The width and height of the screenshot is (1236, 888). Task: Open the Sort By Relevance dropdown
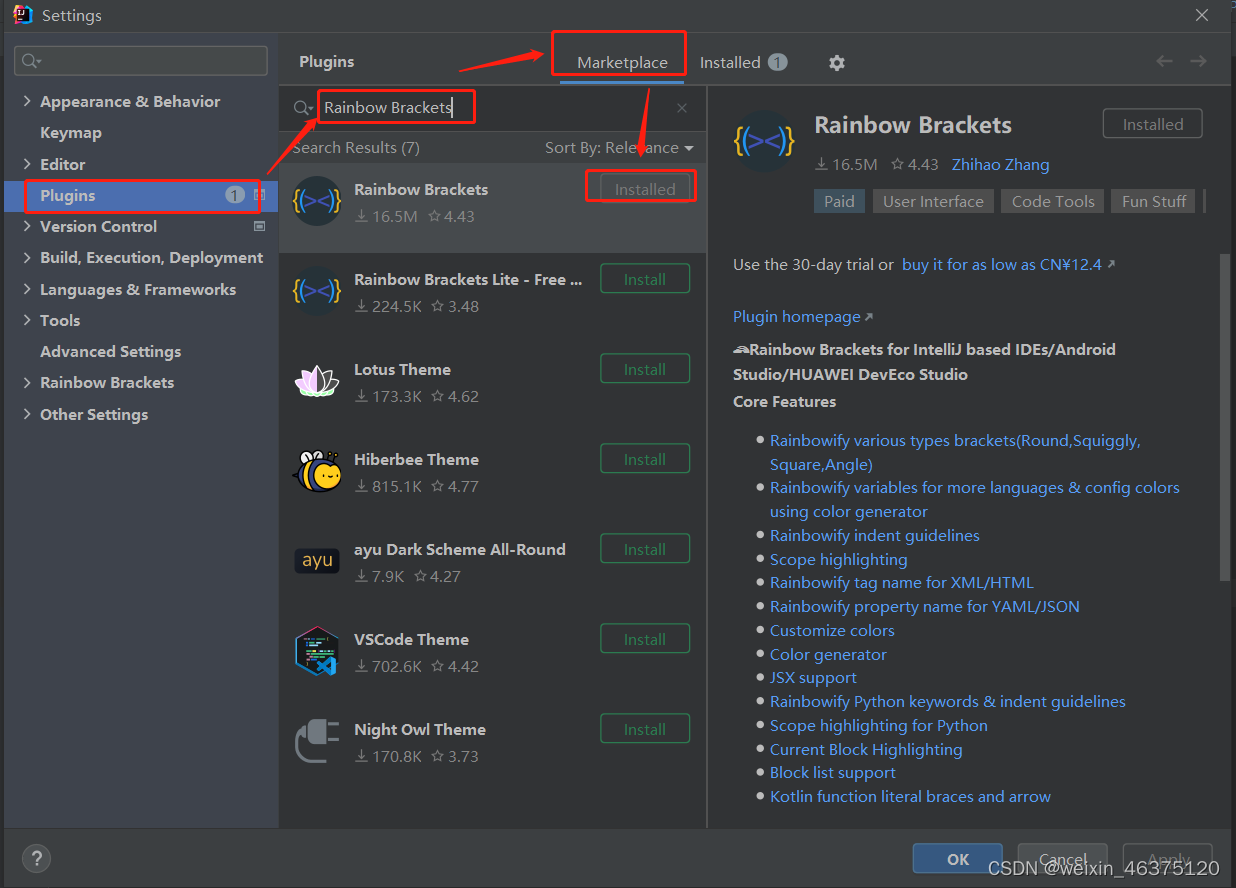click(x=619, y=148)
